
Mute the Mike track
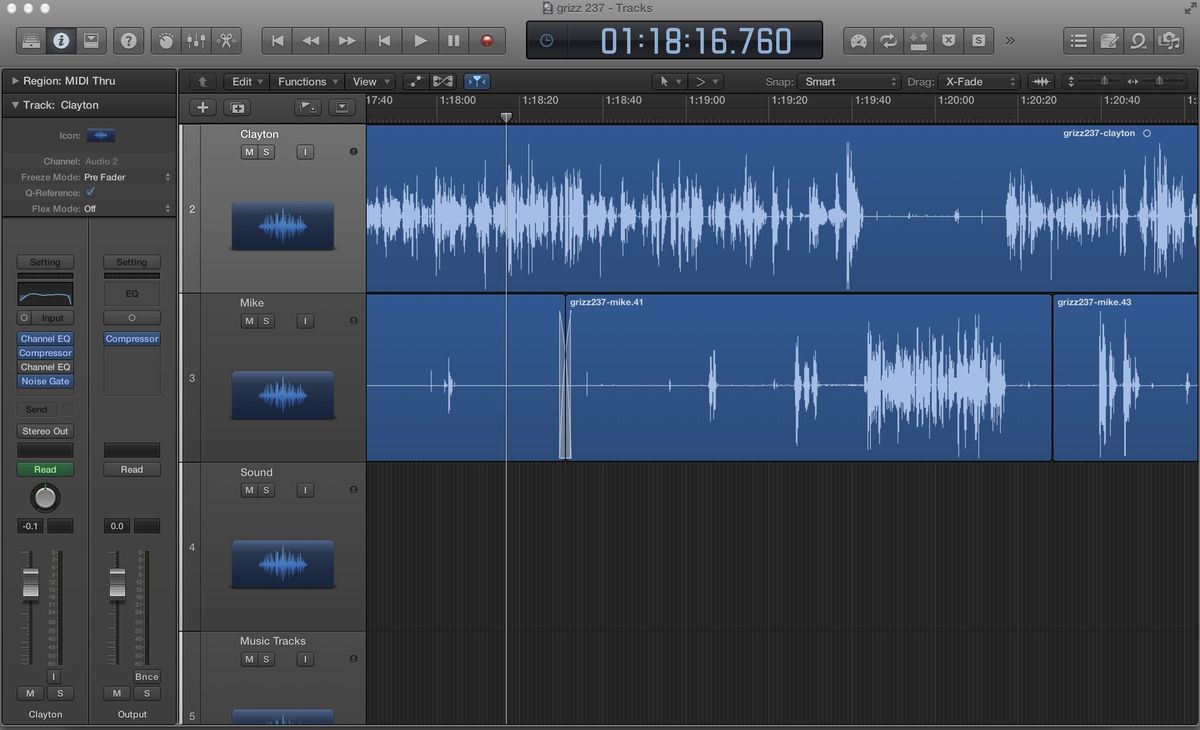[x=248, y=320]
